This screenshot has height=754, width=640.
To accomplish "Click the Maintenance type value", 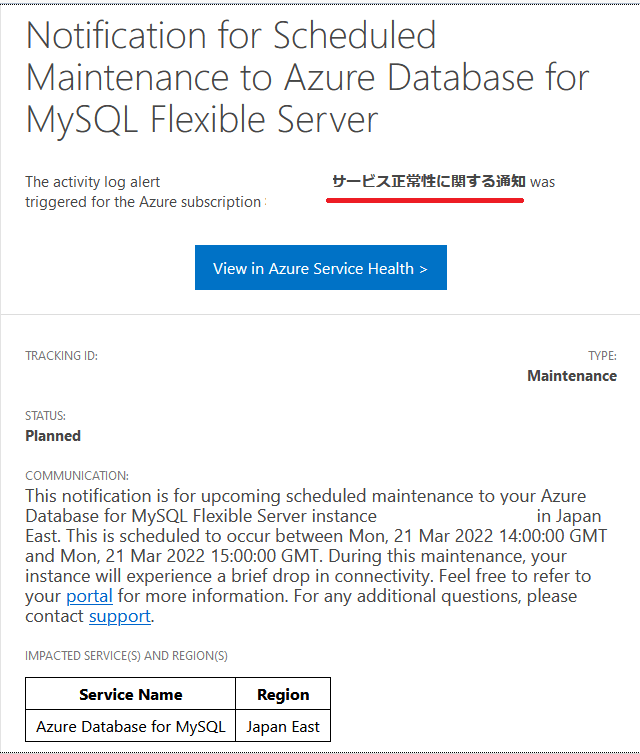I will click(x=572, y=376).
